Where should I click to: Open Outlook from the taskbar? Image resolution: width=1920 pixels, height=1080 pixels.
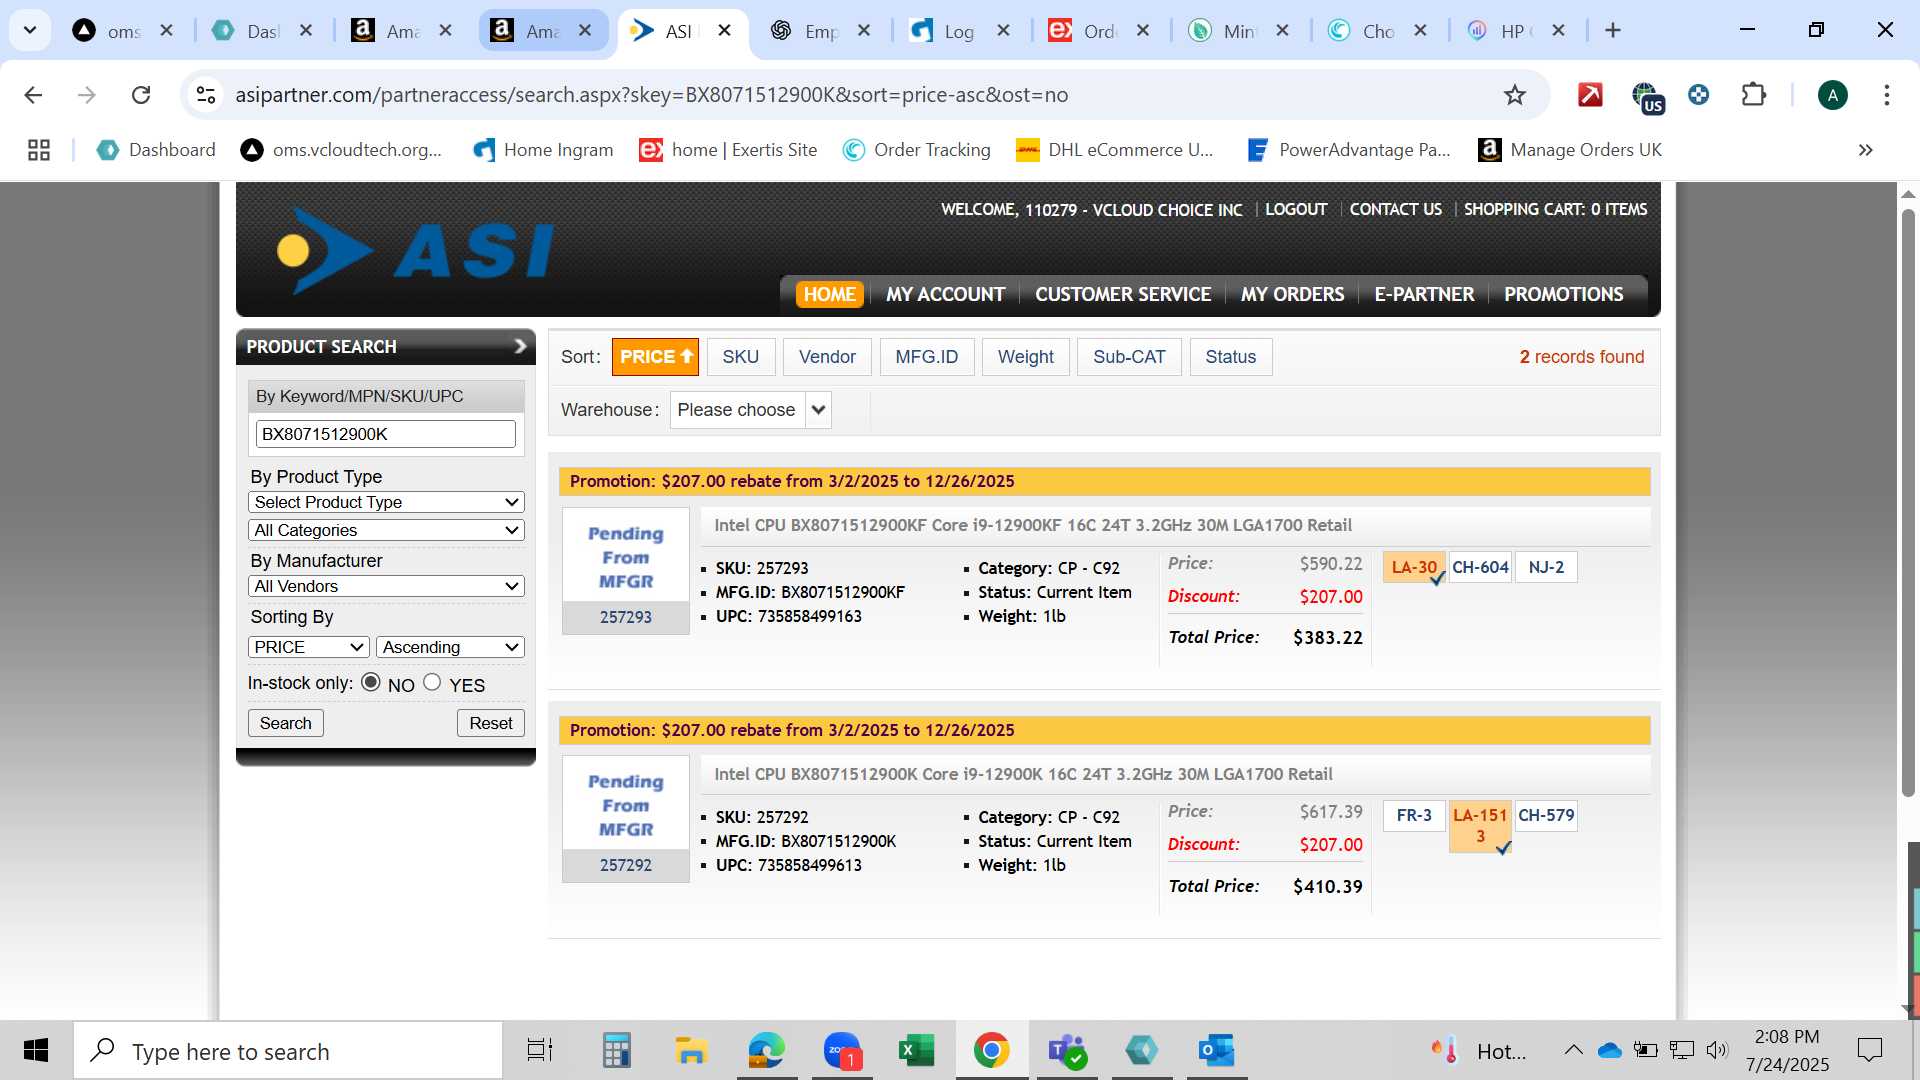click(x=1216, y=1051)
